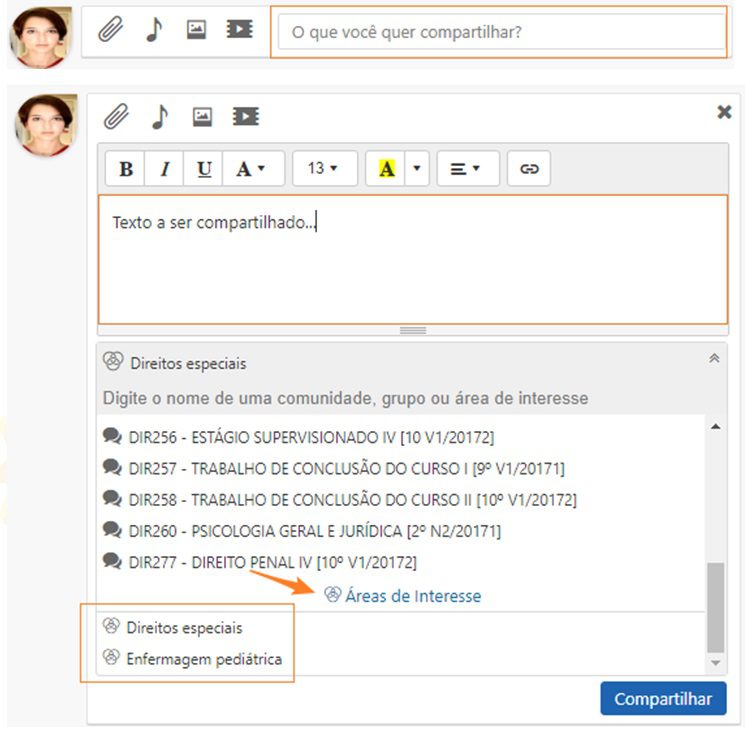Click the community name search field
This screenshot has width=745, height=732.
click(401, 398)
